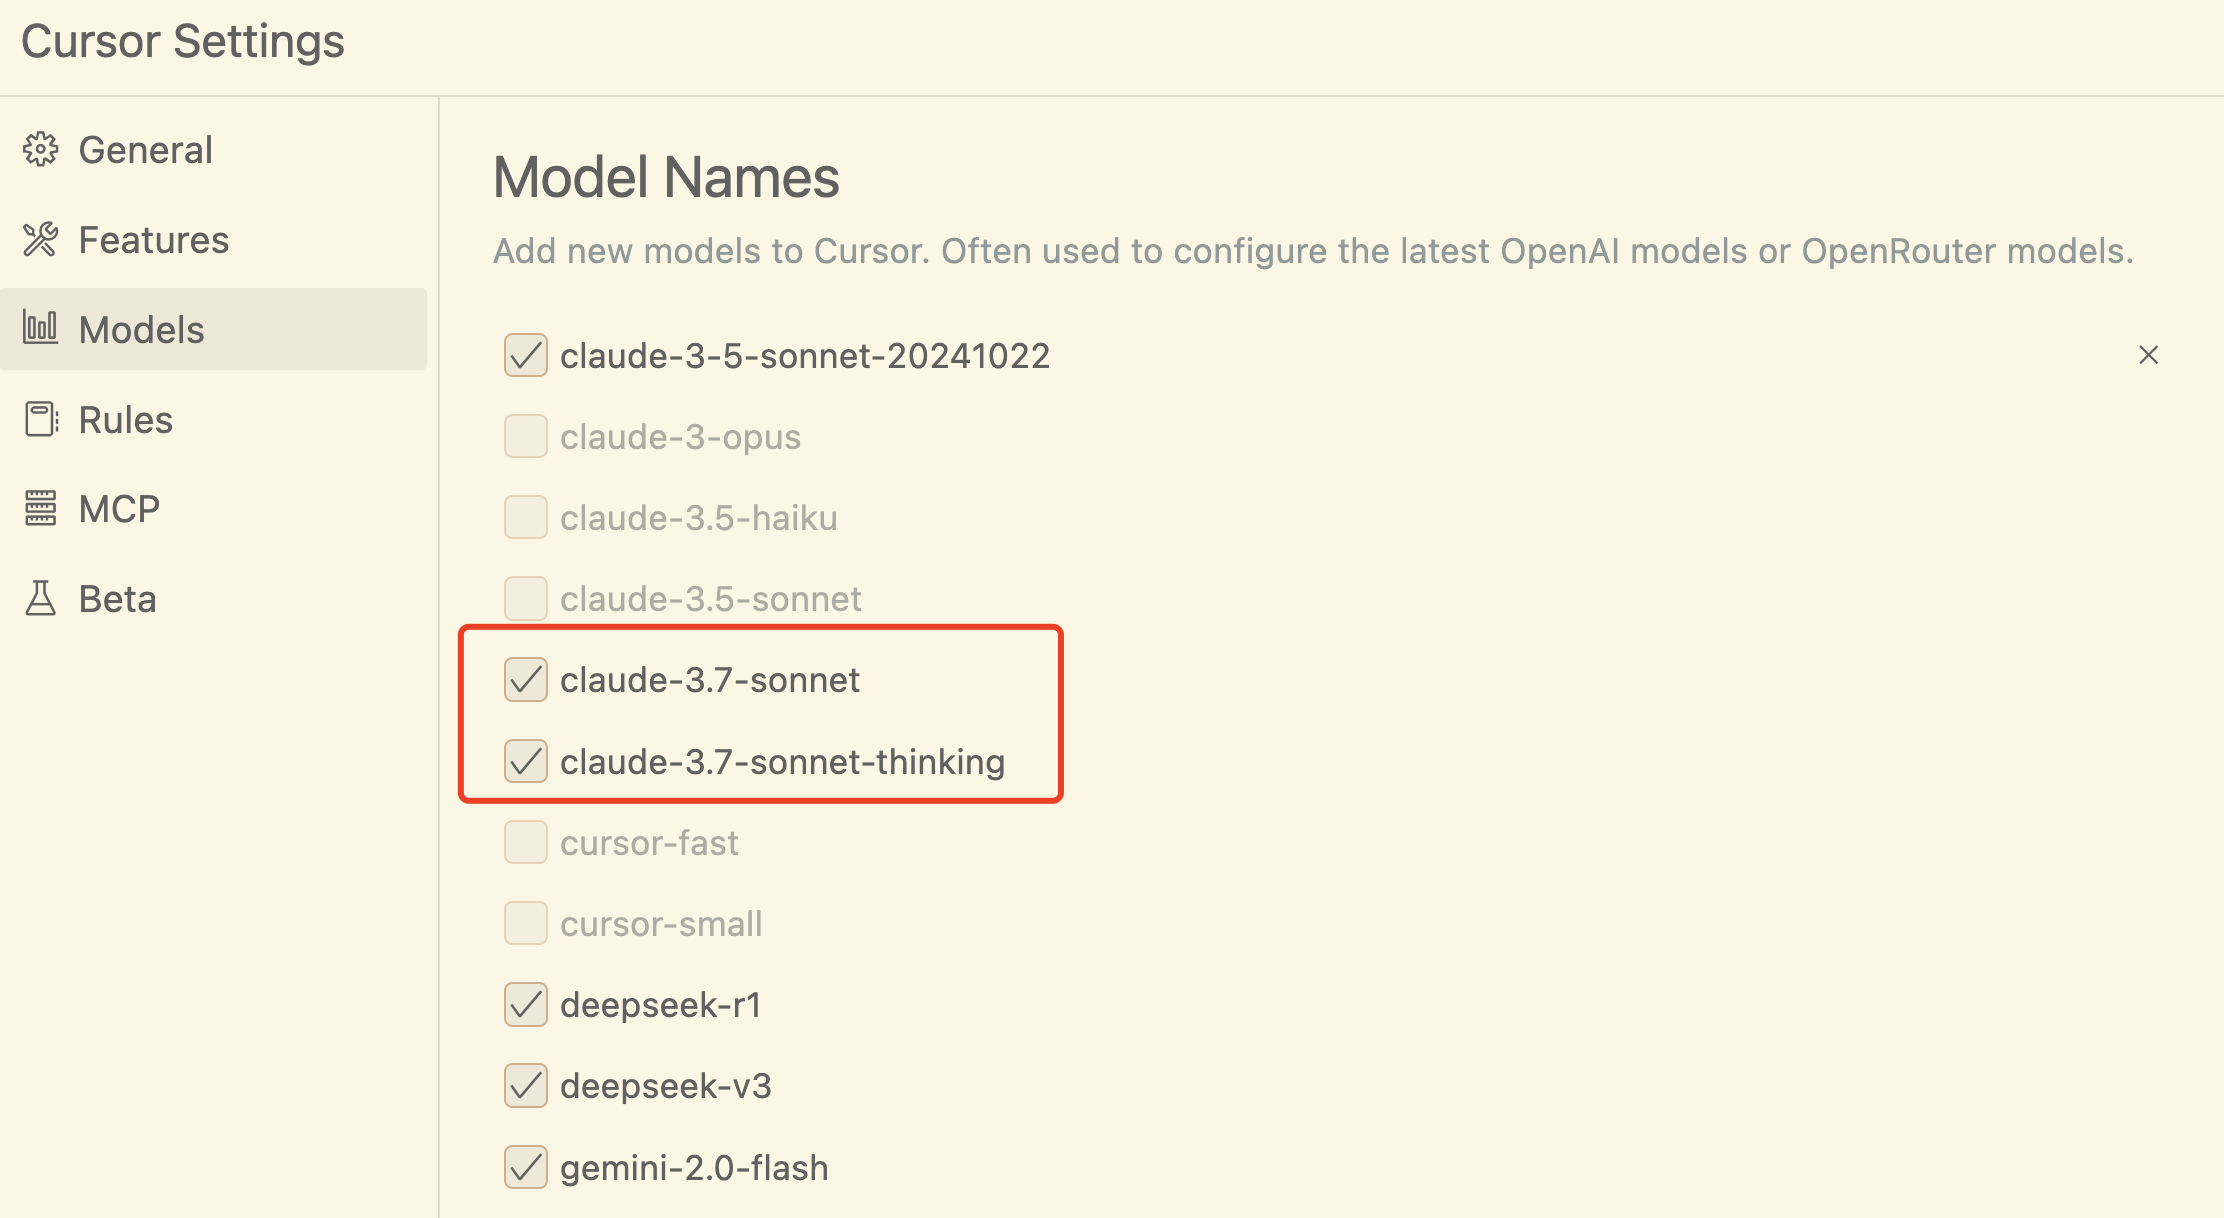Click the claude-3.7-sonnet-thinking model name
This screenshot has width=2224, height=1218.
[782, 762]
